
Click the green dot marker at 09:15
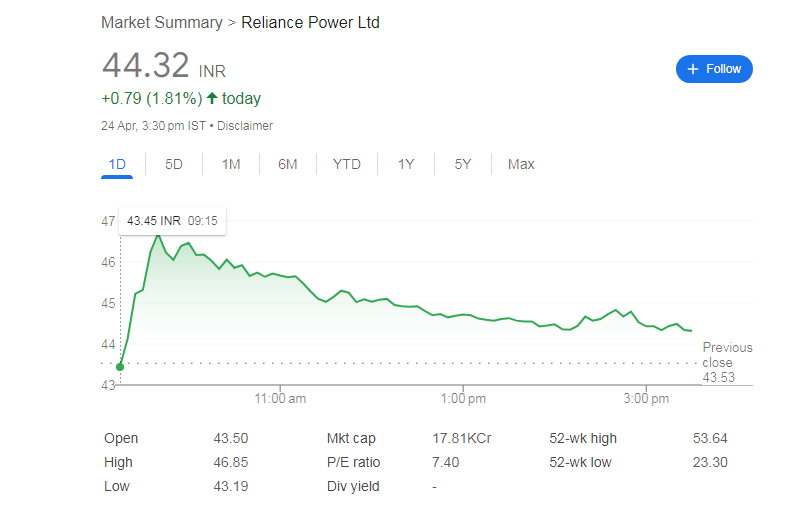click(x=120, y=367)
